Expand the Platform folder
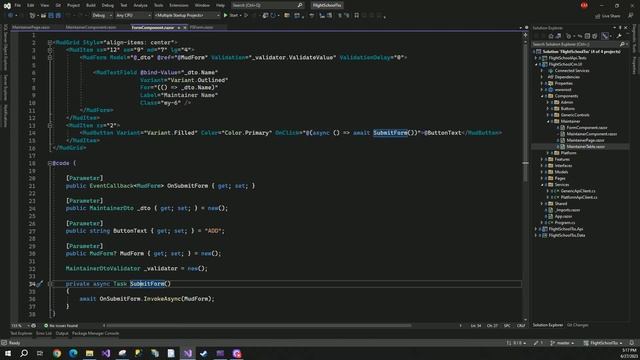The image size is (640, 360). click(548, 153)
